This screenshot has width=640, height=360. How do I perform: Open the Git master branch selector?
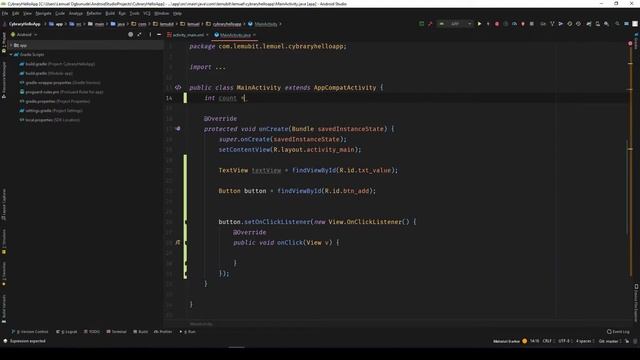[x=608, y=341]
